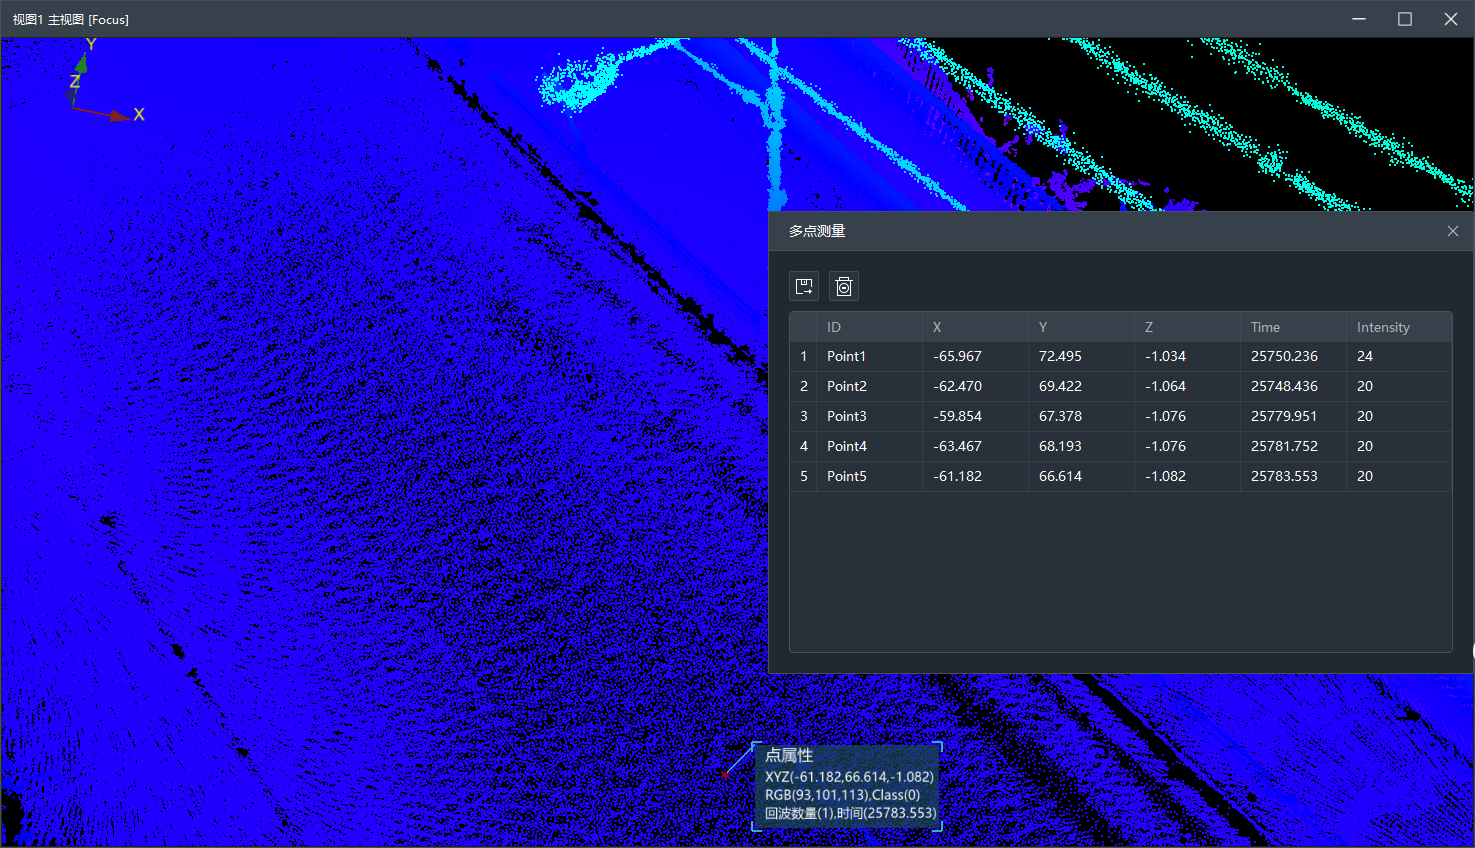Click Point5's Z value -1.082
This screenshot has width=1475, height=848.
(1165, 476)
